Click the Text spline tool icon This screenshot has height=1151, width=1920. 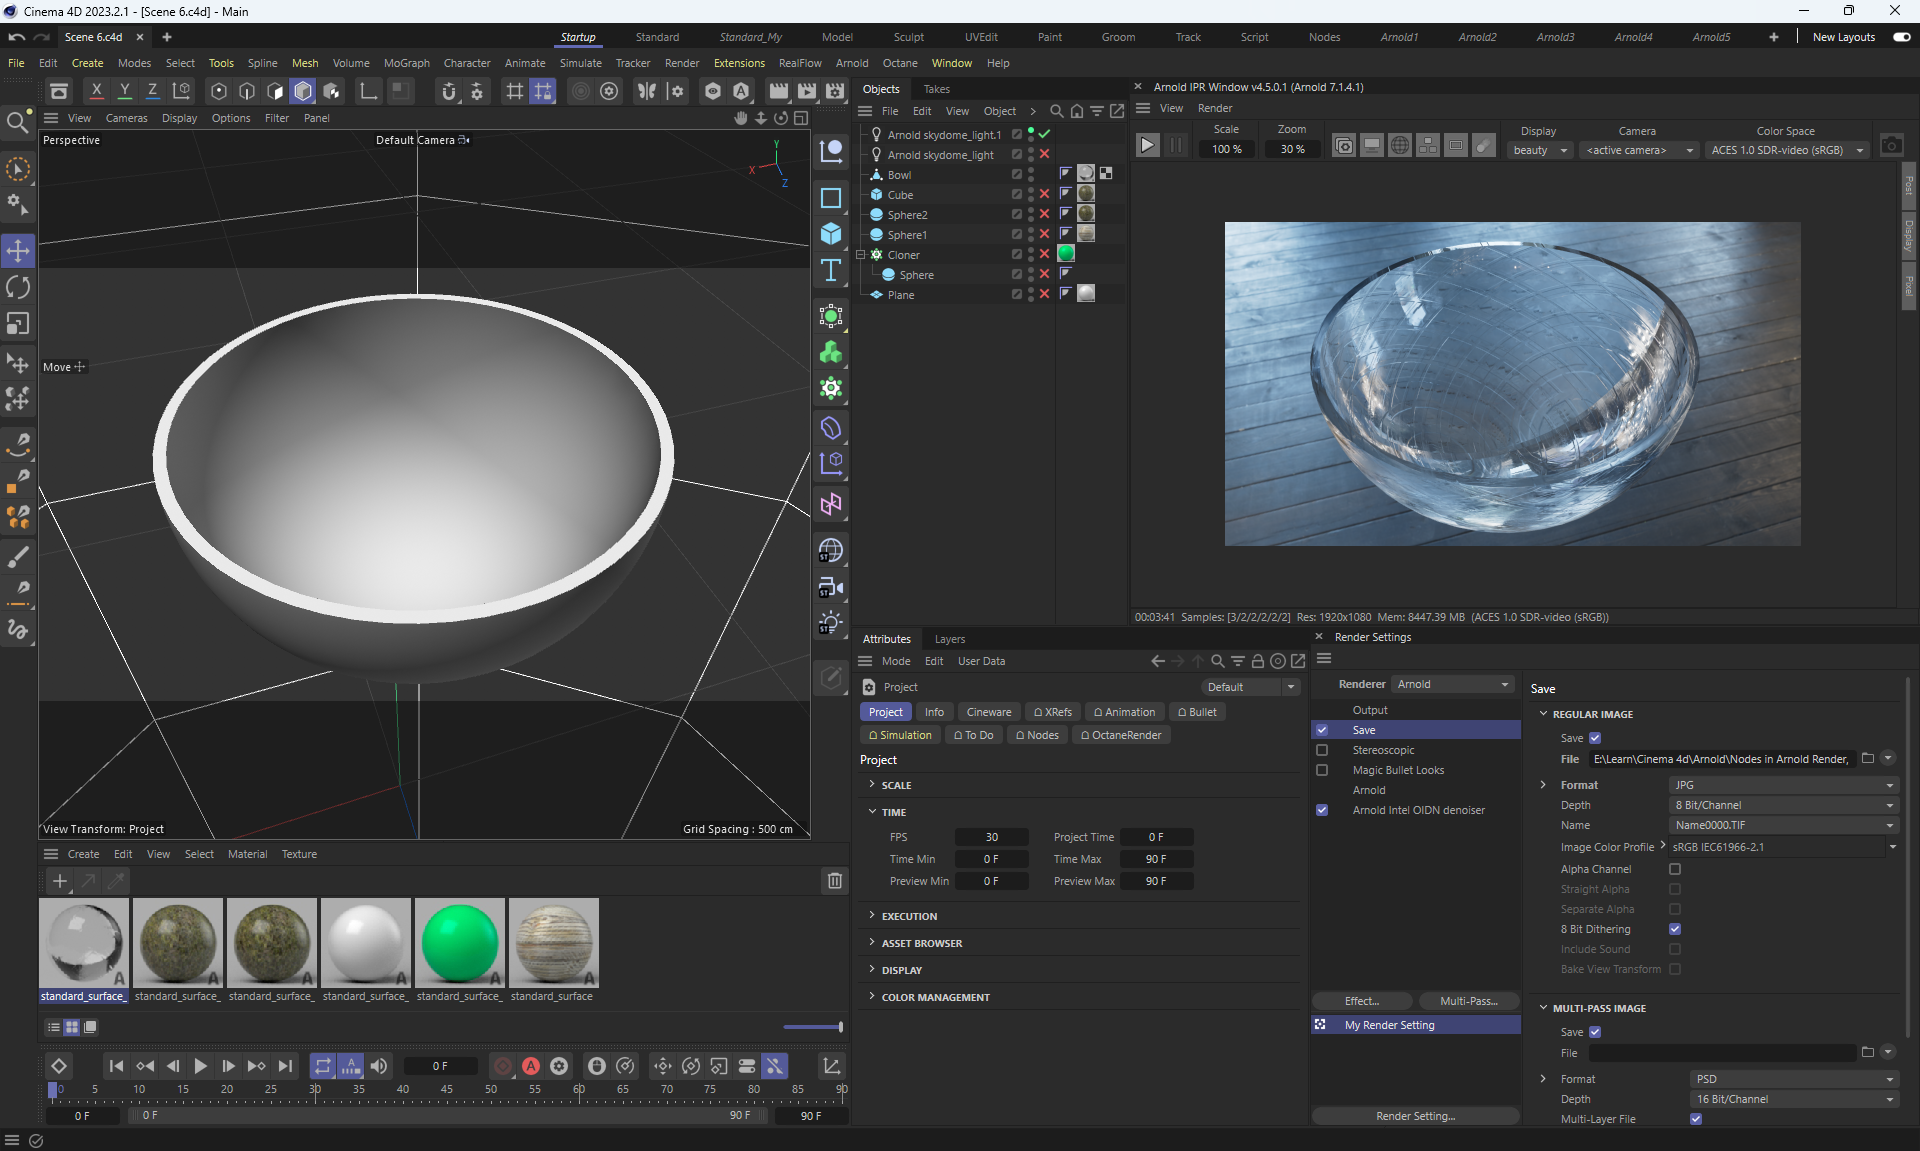coord(831,271)
